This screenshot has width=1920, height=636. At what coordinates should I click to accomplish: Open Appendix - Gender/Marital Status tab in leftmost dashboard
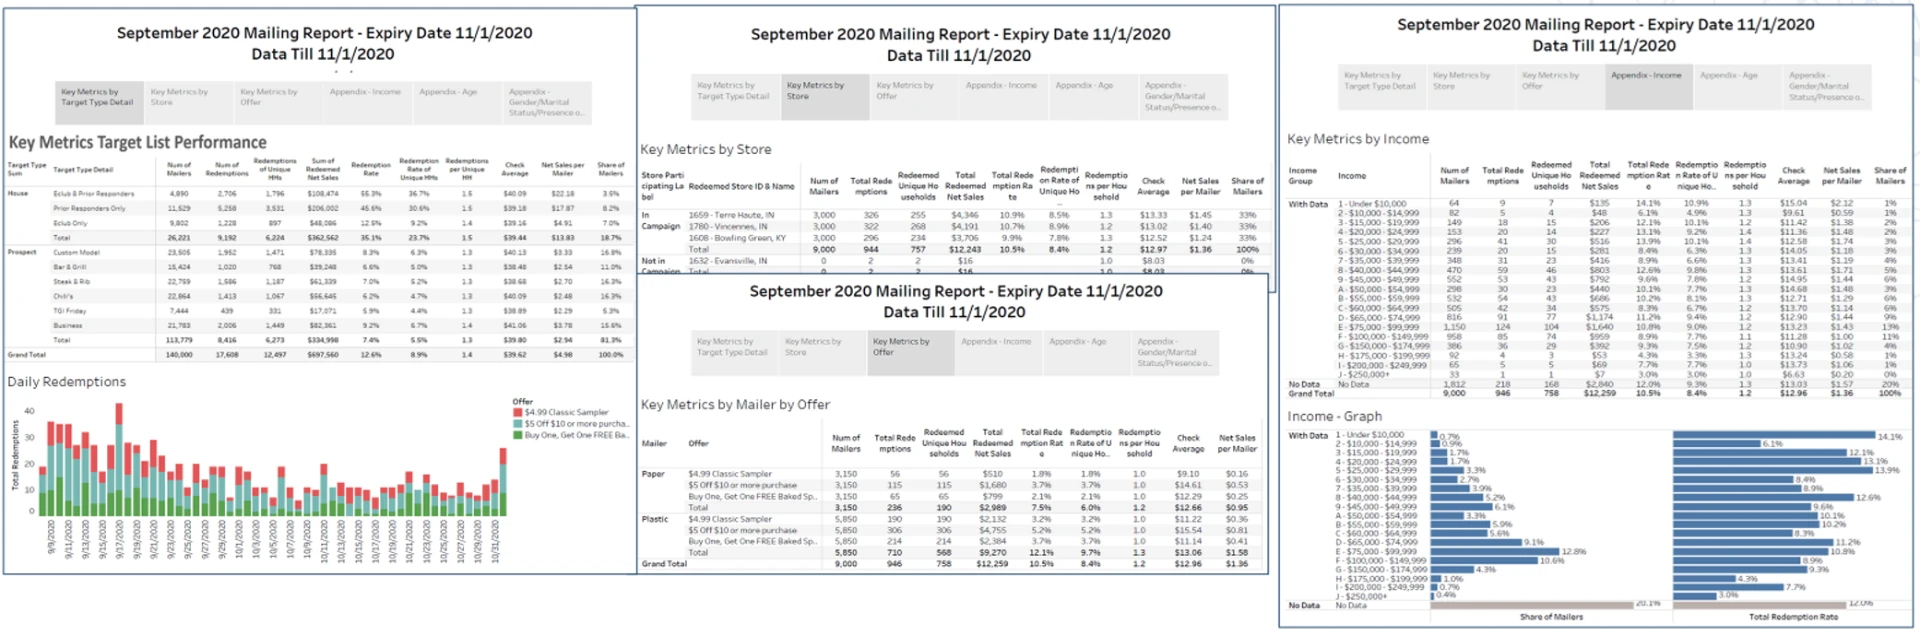tap(546, 102)
